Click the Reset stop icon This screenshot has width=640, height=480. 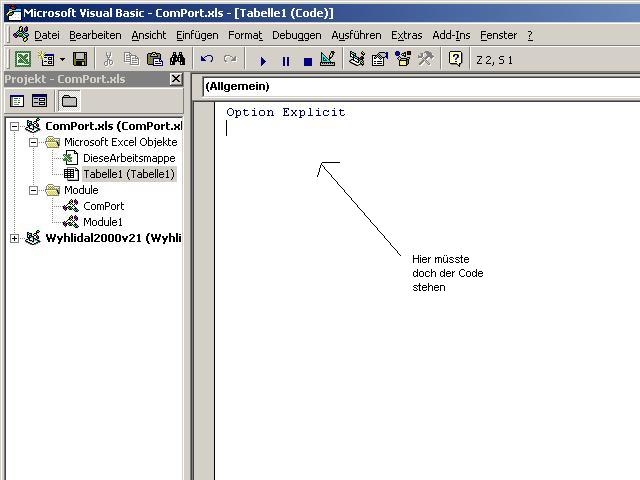[308, 61]
